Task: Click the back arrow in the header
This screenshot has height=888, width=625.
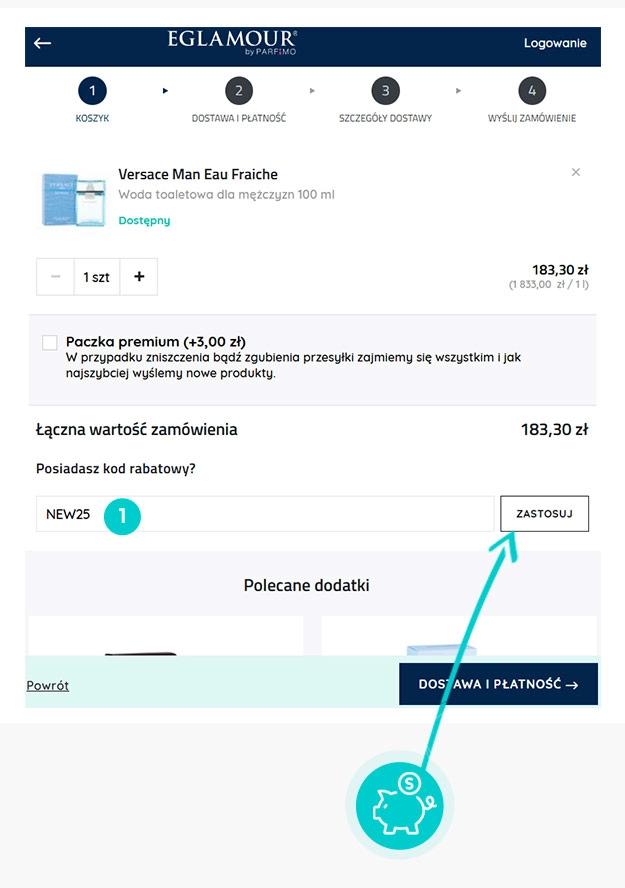Action: (42, 43)
